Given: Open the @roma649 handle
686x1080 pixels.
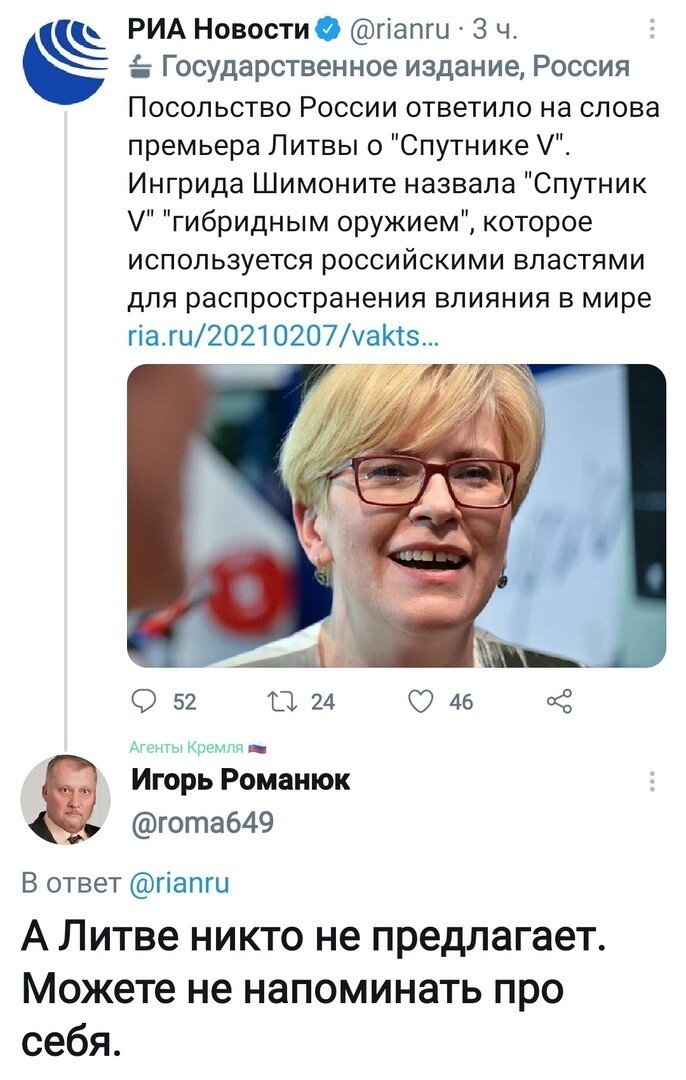Looking at the screenshot, I should [x=202, y=822].
